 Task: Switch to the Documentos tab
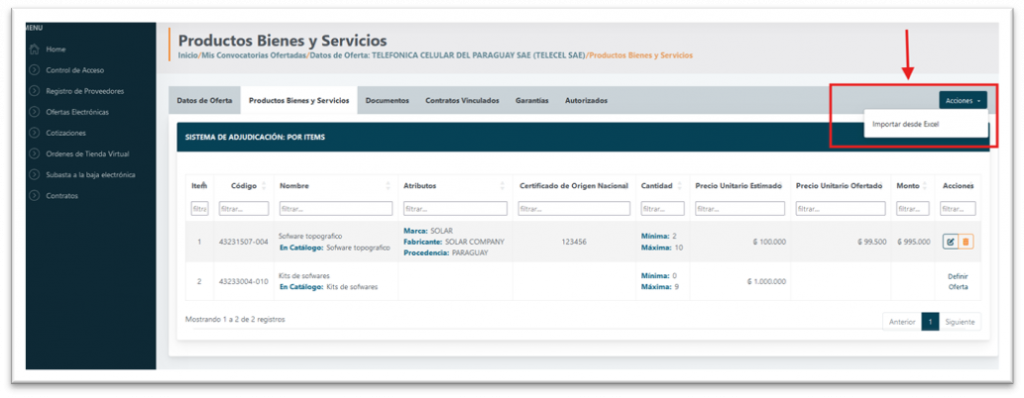tap(387, 101)
